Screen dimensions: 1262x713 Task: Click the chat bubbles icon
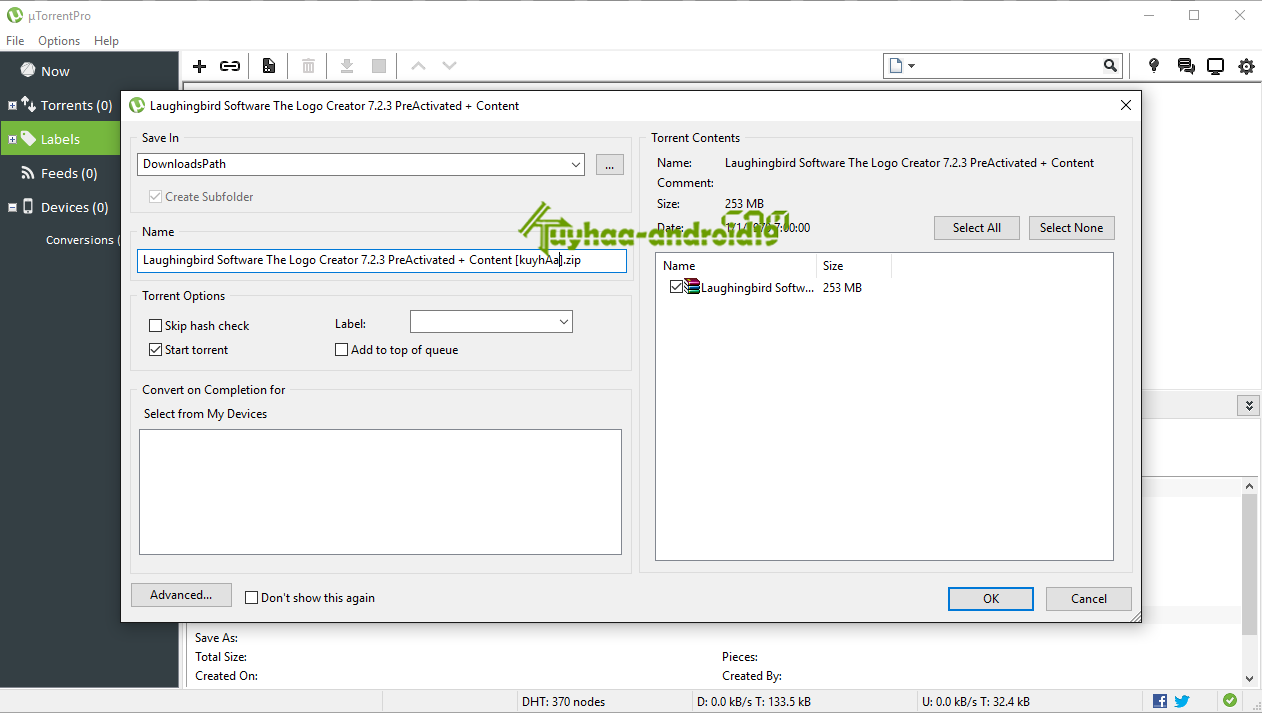[x=1186, y=66]
